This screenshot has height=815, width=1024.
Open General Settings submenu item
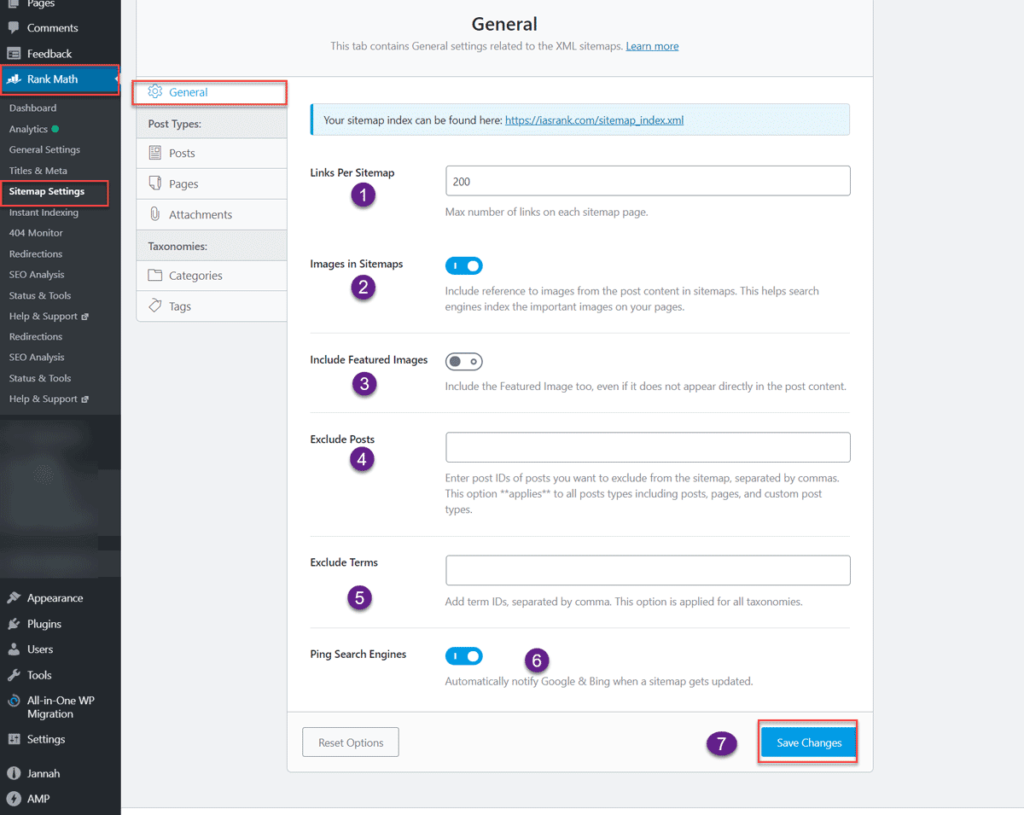(44, 150)
